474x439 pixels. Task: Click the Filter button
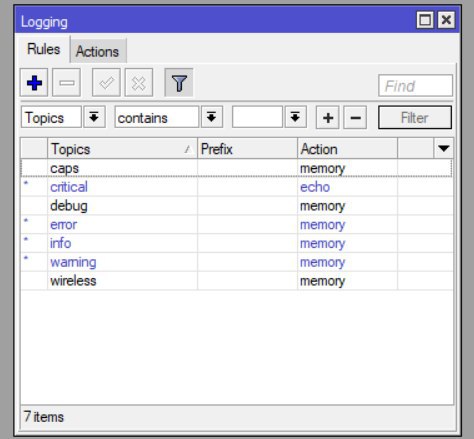point(415,117)
